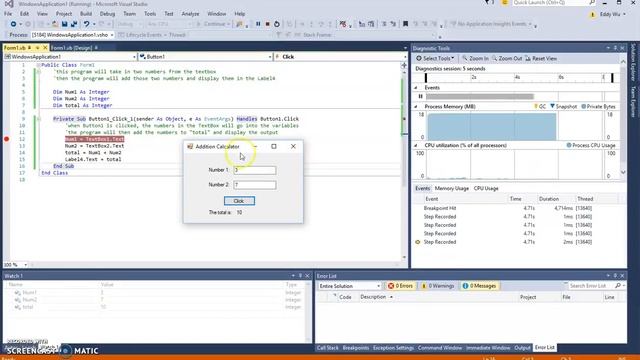Open the Team Explorer side tab
Image resolution: width=640 pixels, height=360 pixels.
click(633, 102)
